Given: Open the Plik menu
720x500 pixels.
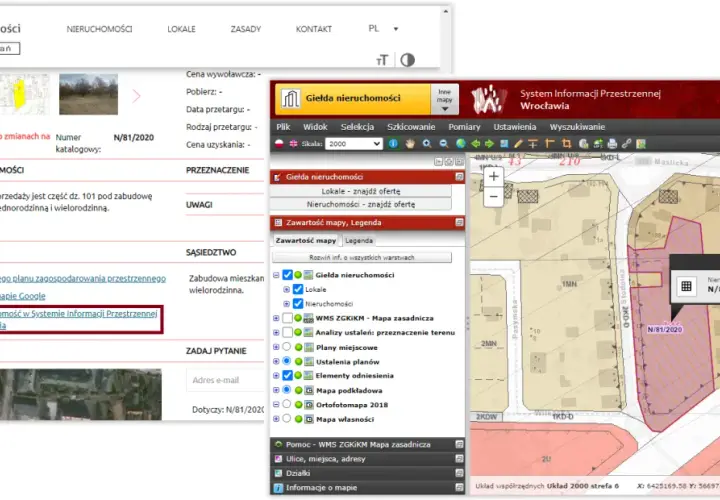Looking at the screenshot, I should click(283, 127).
